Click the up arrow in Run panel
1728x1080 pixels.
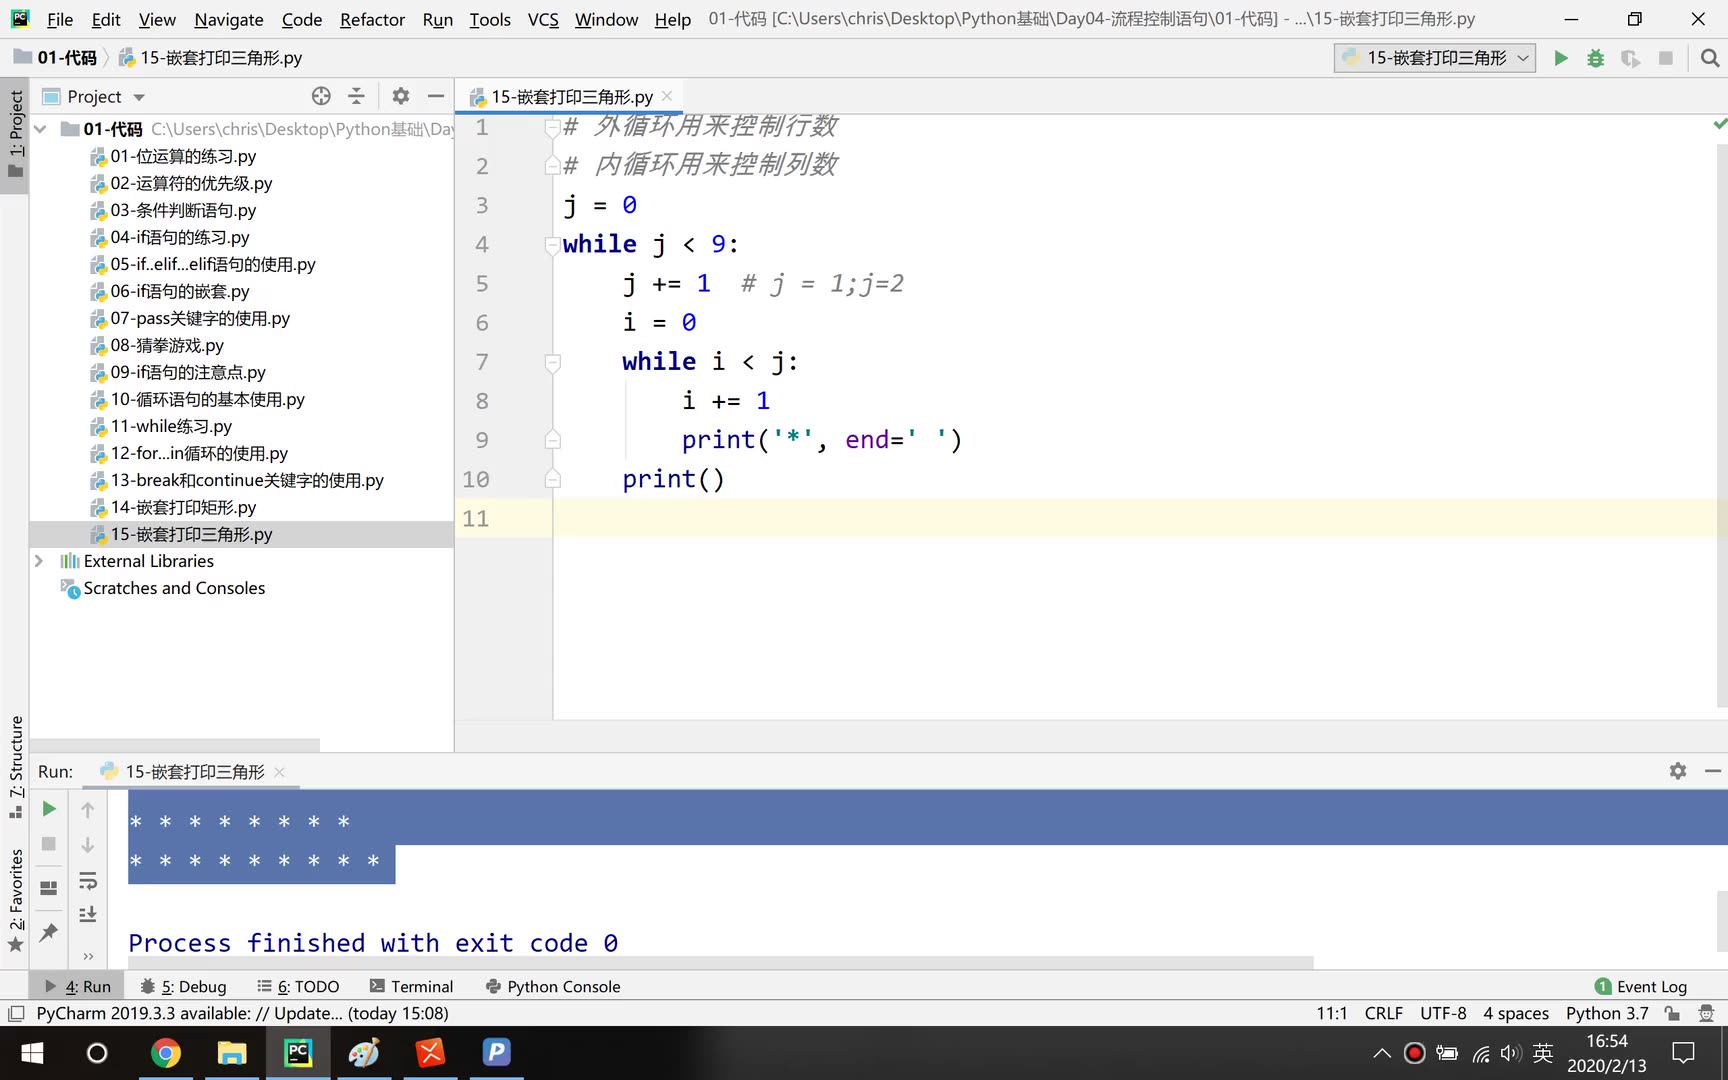click(88, 809)
